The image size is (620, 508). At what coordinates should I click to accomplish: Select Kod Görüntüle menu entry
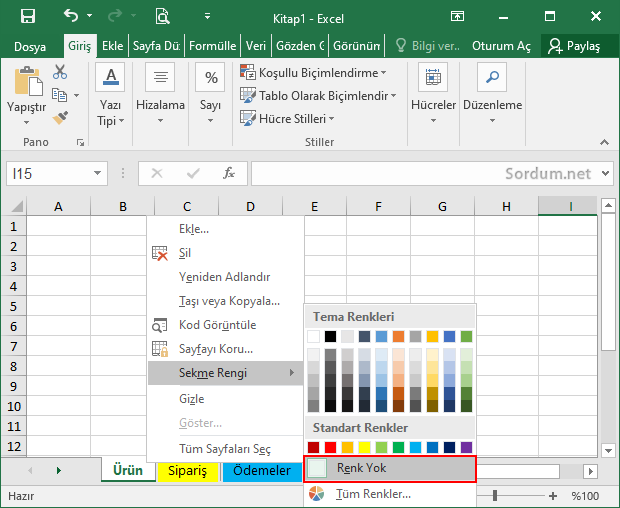225,325
